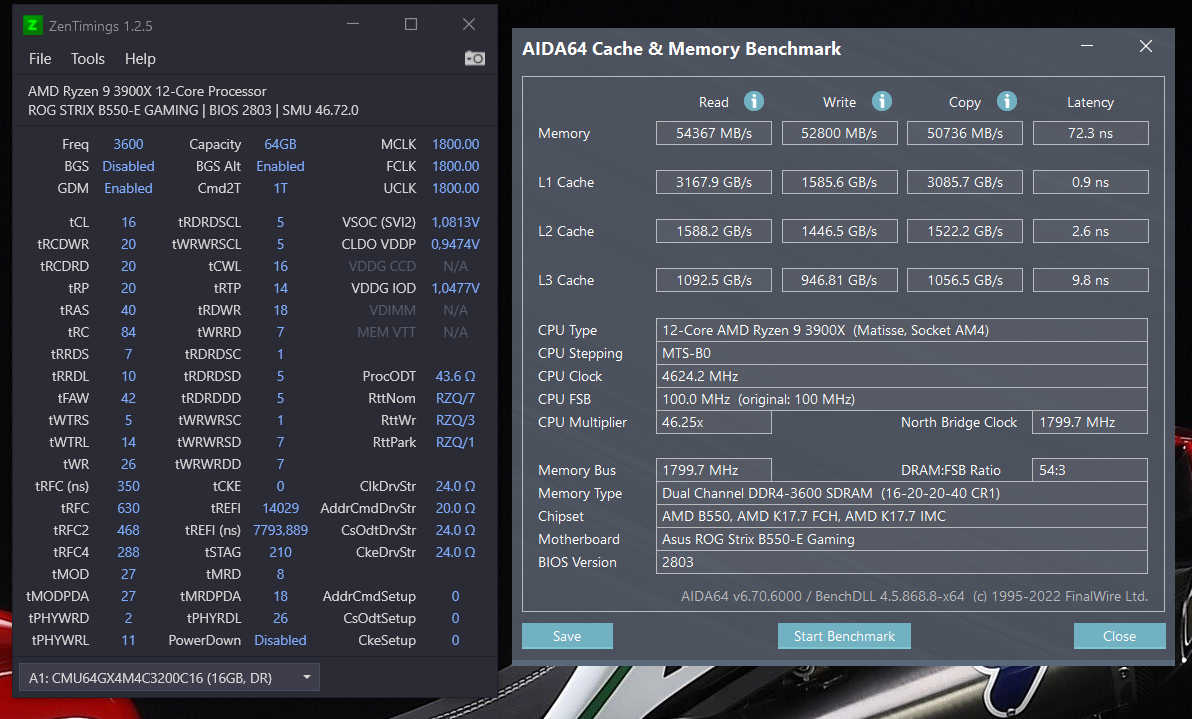Click the ROG STRIX B550-E GAMING board line

(193, 110)
